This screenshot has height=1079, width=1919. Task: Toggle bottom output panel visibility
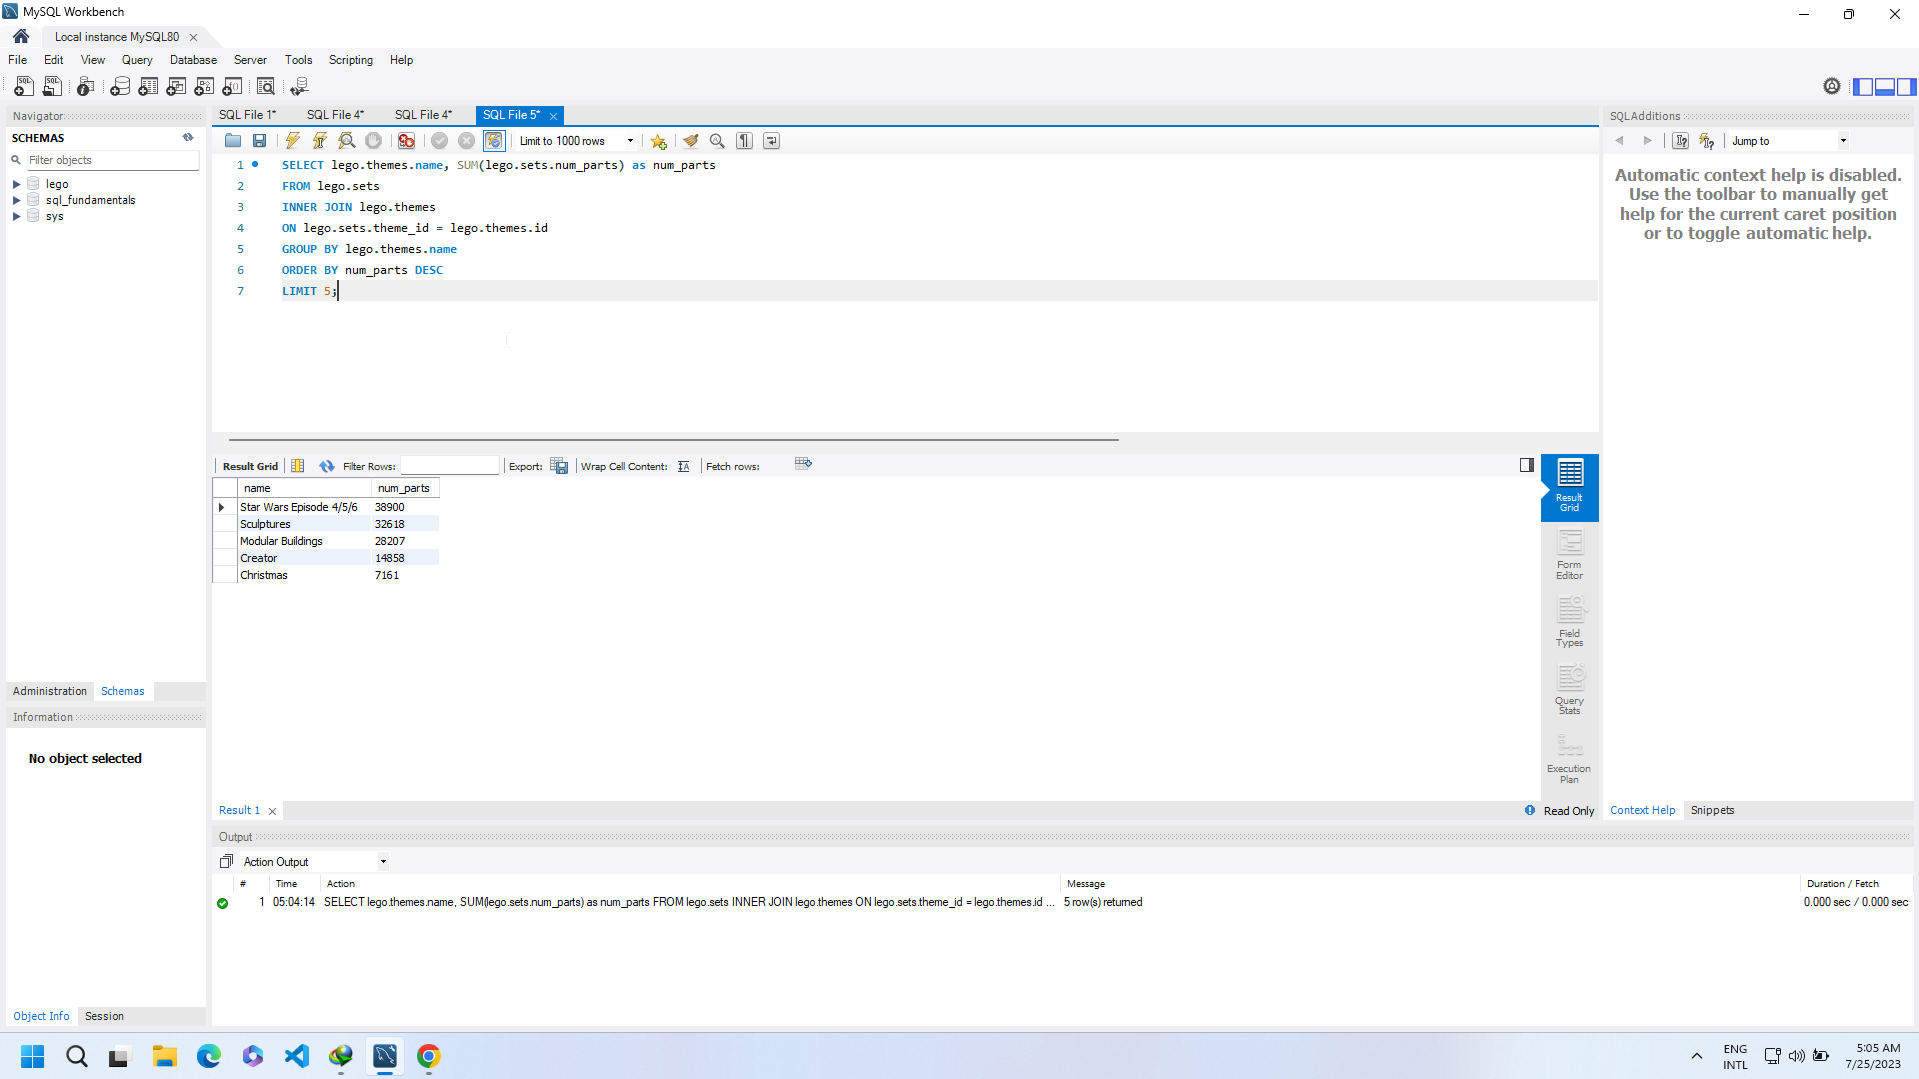tap(1885, 87)
